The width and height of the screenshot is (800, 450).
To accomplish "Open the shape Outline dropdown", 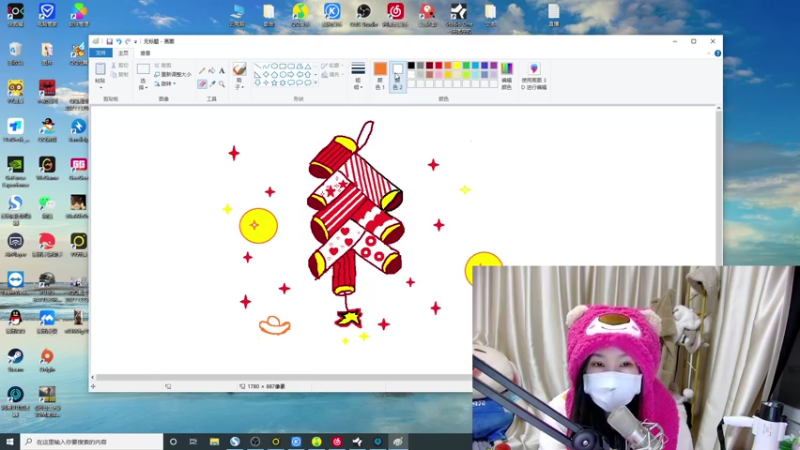I will click(x=332, y=66).
